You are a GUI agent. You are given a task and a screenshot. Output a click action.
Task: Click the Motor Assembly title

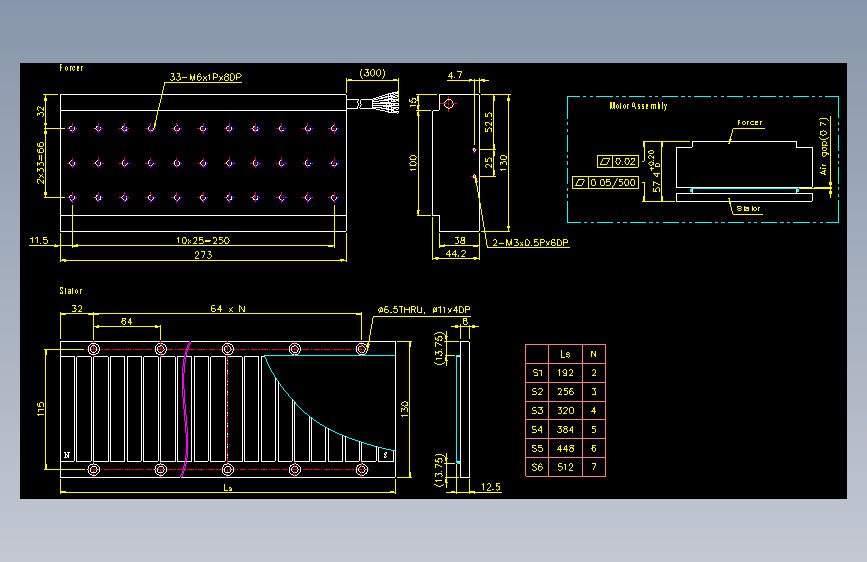pos(638,106)
